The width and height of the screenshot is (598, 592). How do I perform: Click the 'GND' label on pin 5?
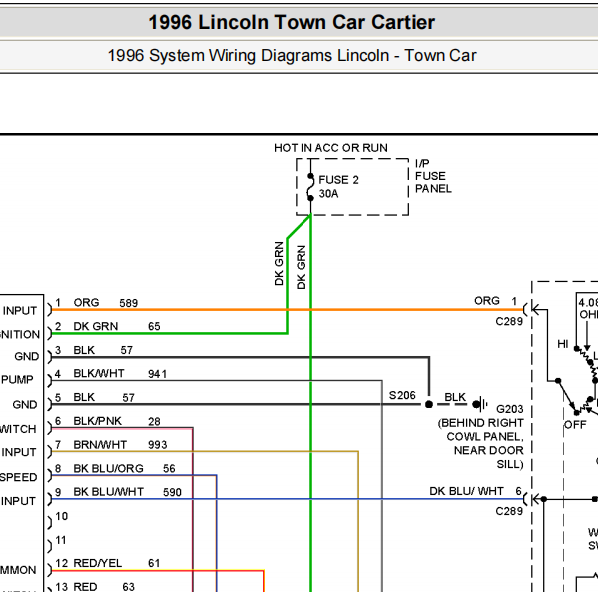point(25,404)
